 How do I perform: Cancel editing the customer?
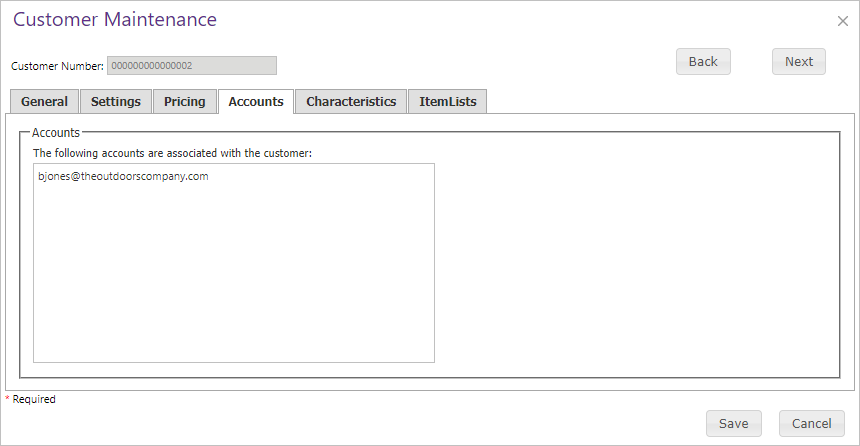pos(811,424)
